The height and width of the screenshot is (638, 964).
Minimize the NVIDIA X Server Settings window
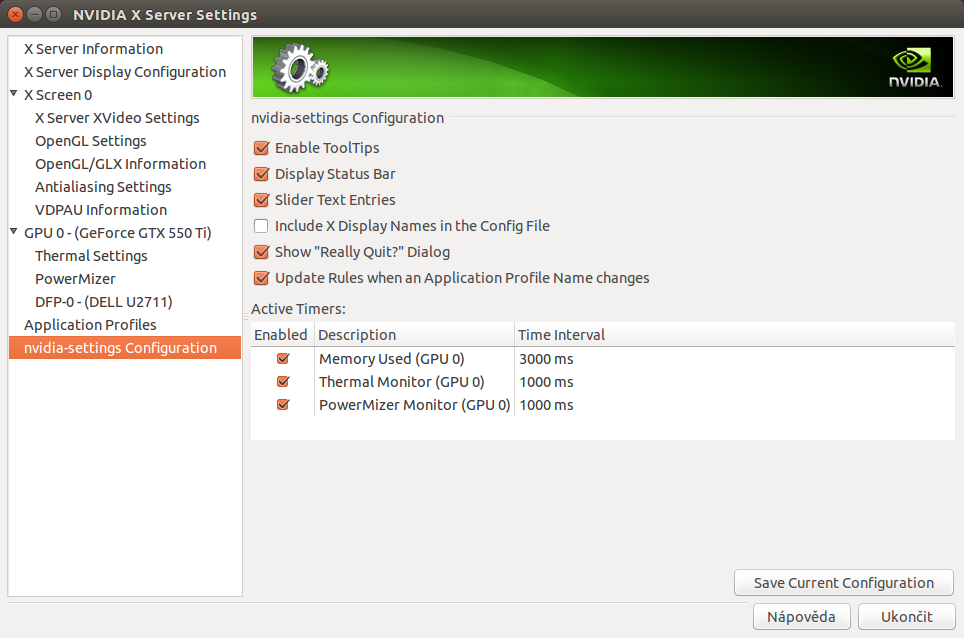[x=35, y=14]
